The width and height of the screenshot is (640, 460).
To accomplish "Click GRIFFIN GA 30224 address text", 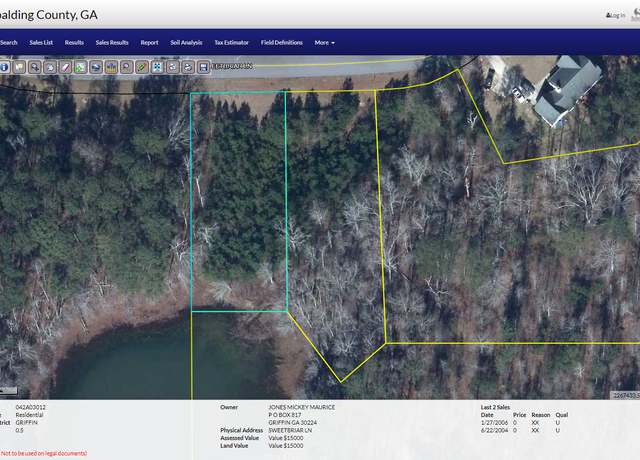I will (293, 422).
